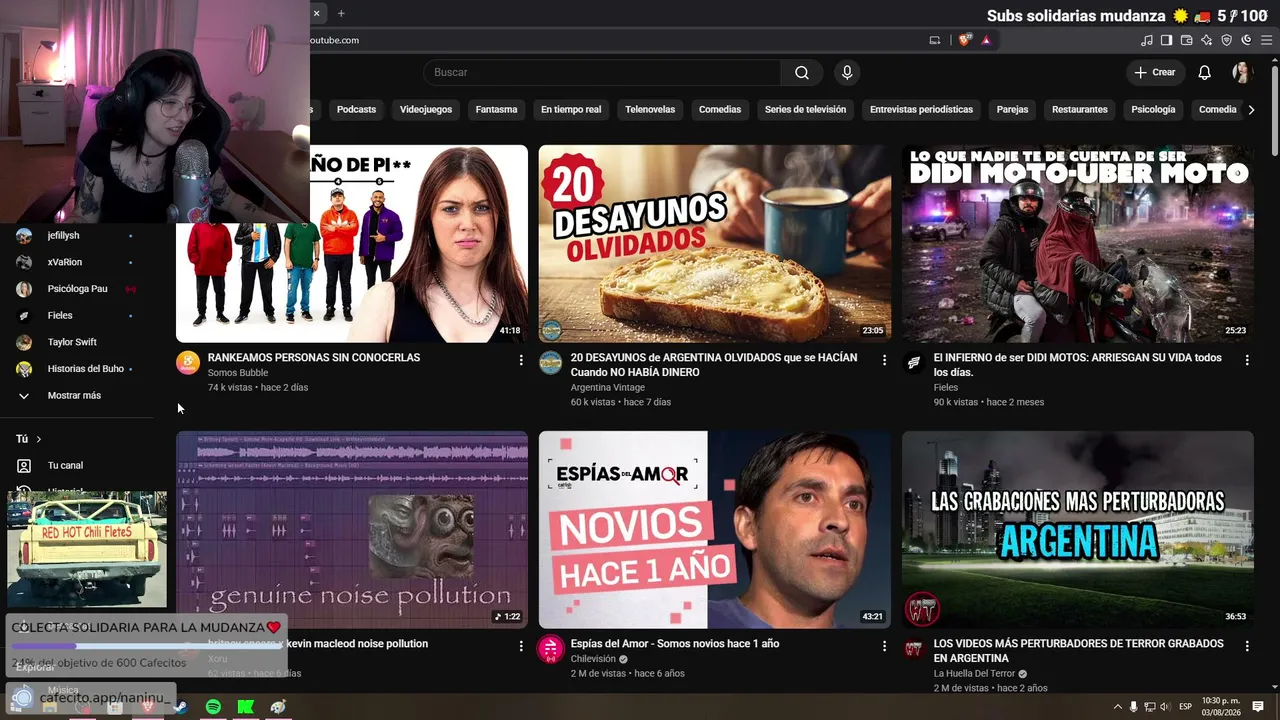Select the Comedias category chip
Image resolution: width=1280 pixels, height=720 pixels.
click(x=720, y=109)
